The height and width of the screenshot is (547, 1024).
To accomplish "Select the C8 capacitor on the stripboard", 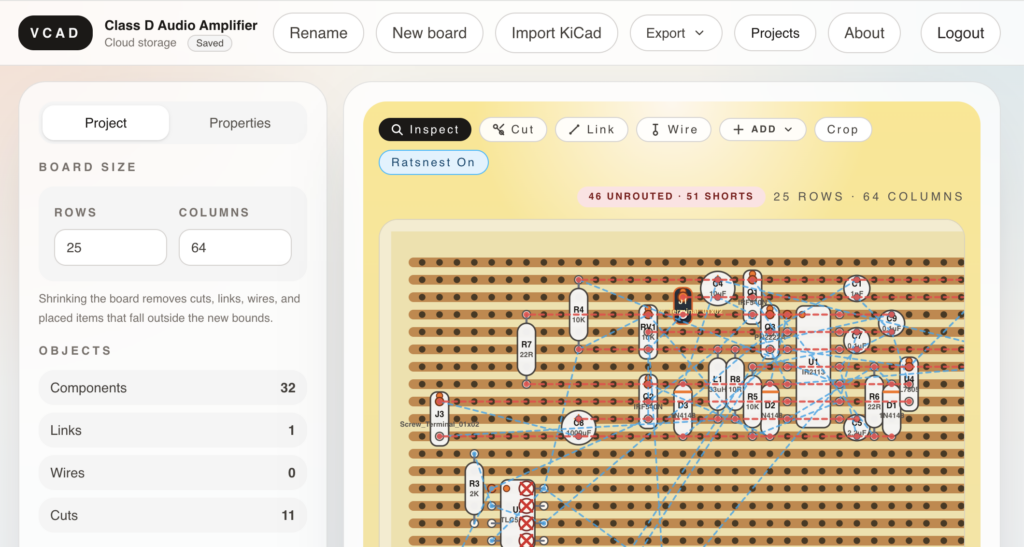I will click(x=578, y=427).
